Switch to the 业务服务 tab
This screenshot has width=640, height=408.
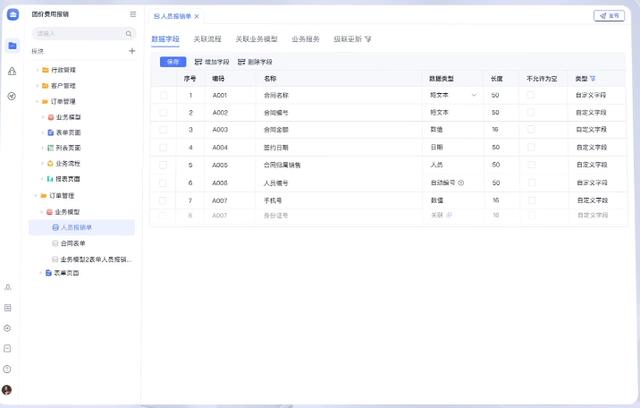(x=305, y=39)
